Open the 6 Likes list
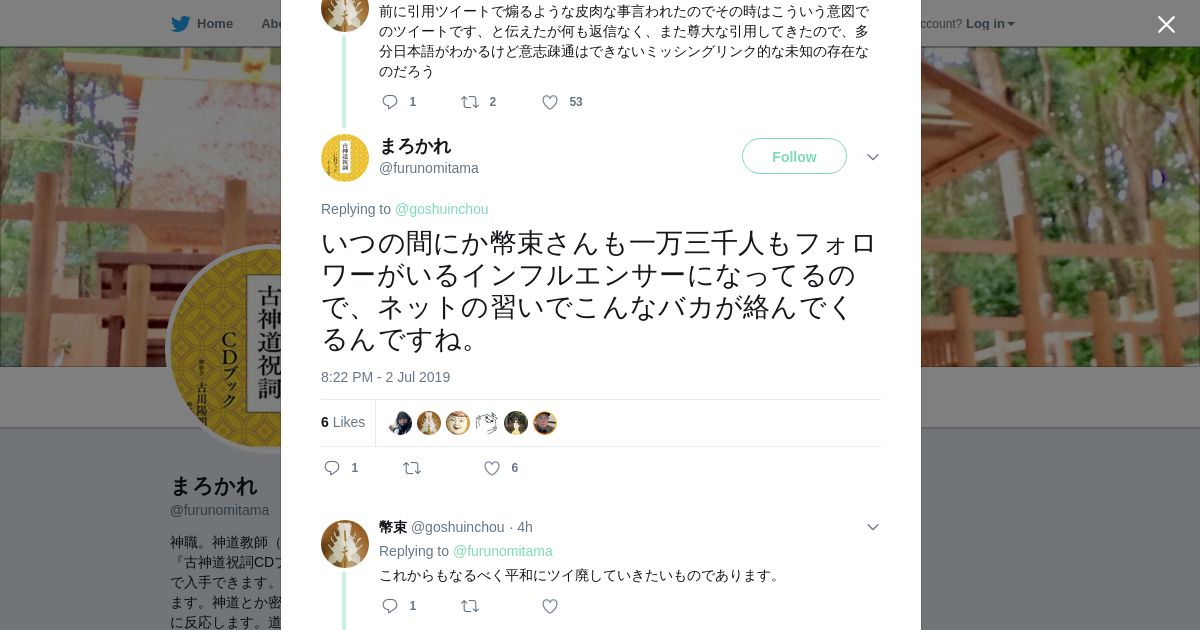Viewport: 1200px width, 630px height. coord(343,422)
